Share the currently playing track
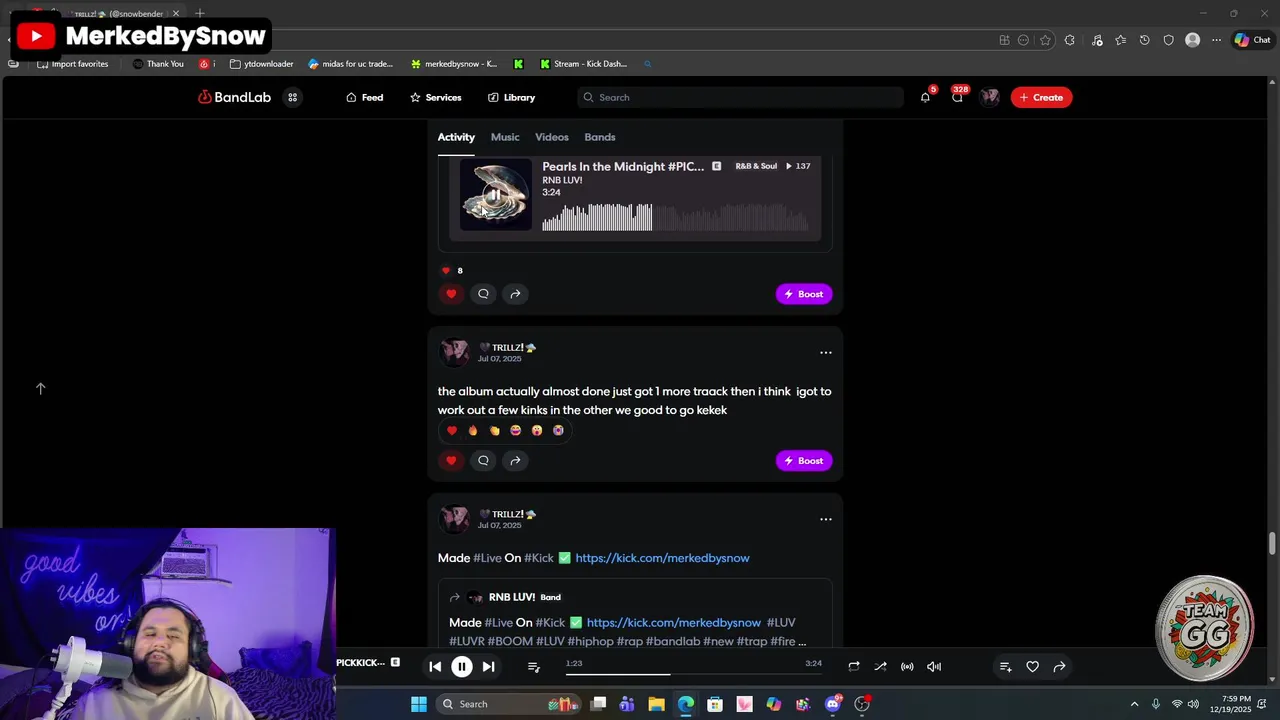 tap(1059, 667)
